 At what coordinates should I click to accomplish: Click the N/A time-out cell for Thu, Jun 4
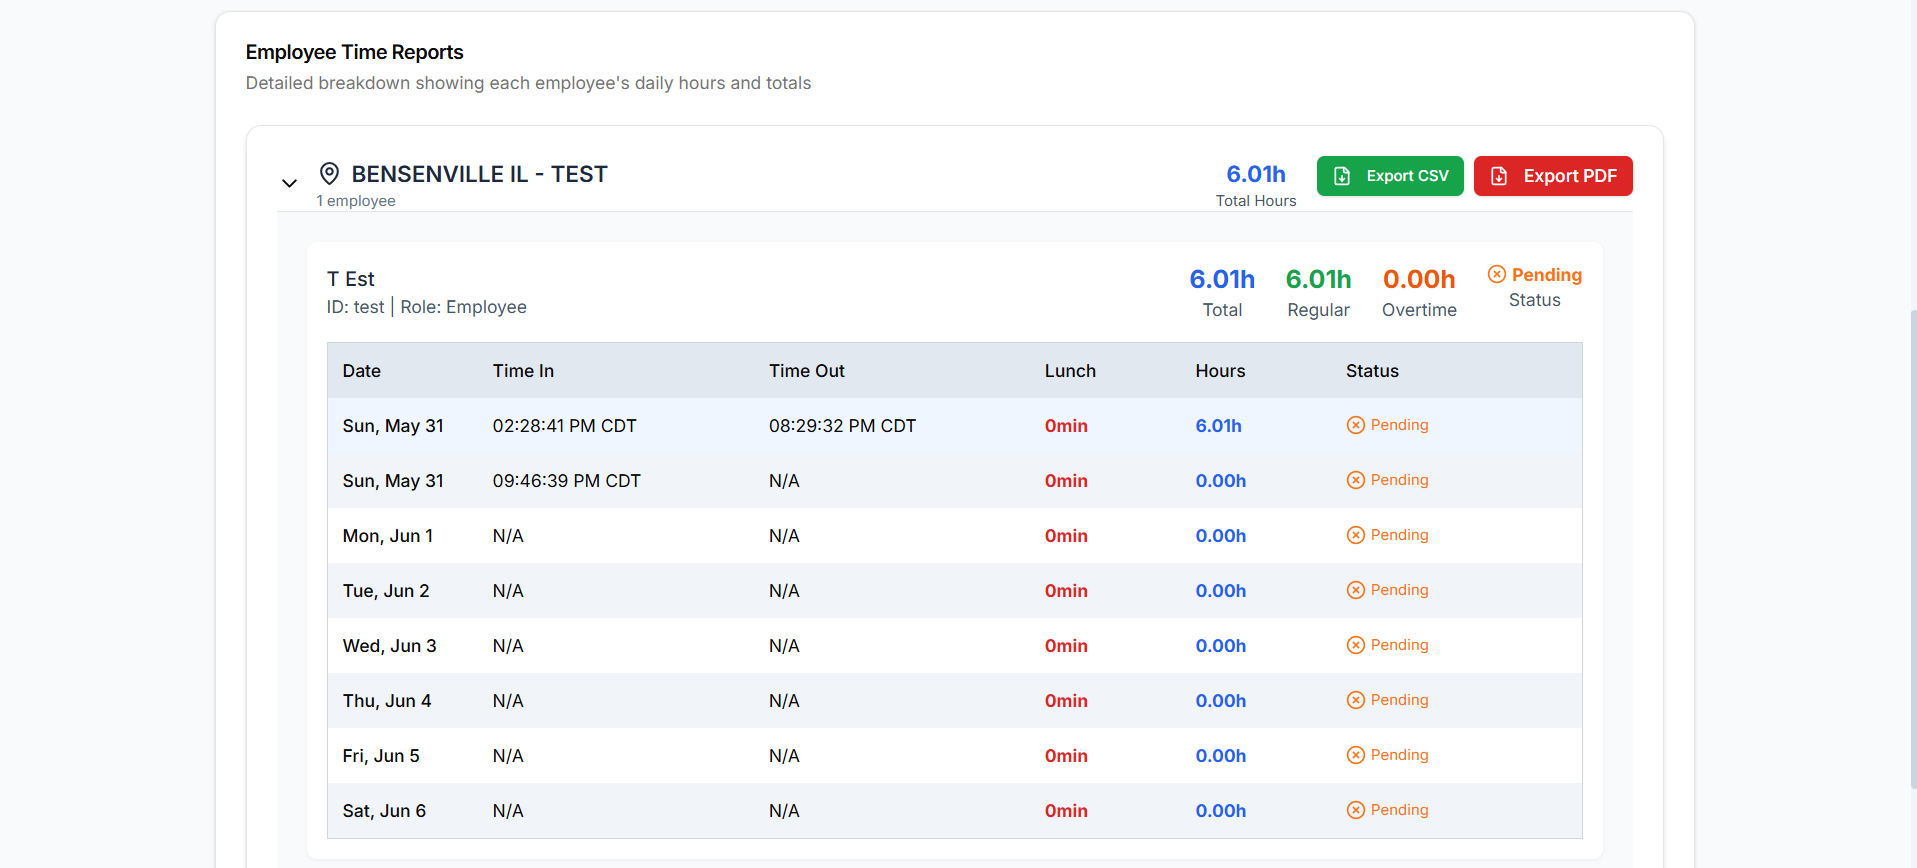click(784, 701)
